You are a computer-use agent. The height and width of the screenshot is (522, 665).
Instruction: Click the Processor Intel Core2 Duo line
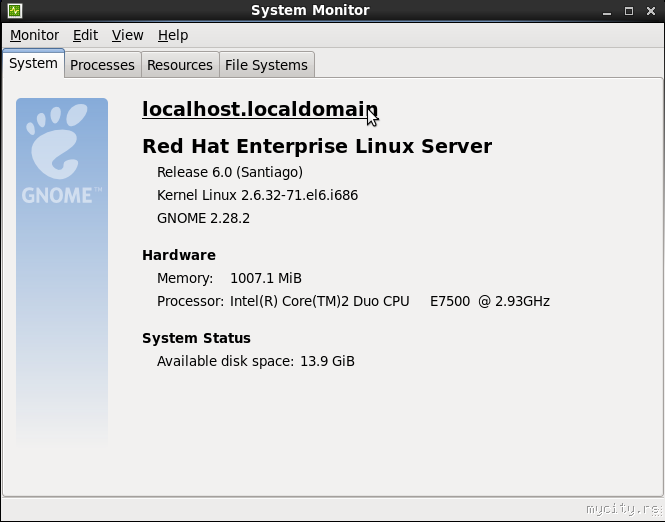[353, 301]
